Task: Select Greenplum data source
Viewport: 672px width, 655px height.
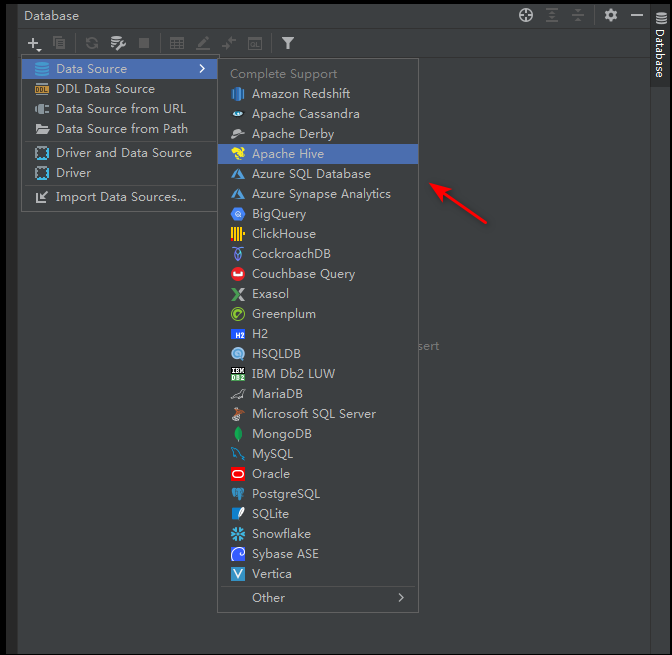Action: 318,314
